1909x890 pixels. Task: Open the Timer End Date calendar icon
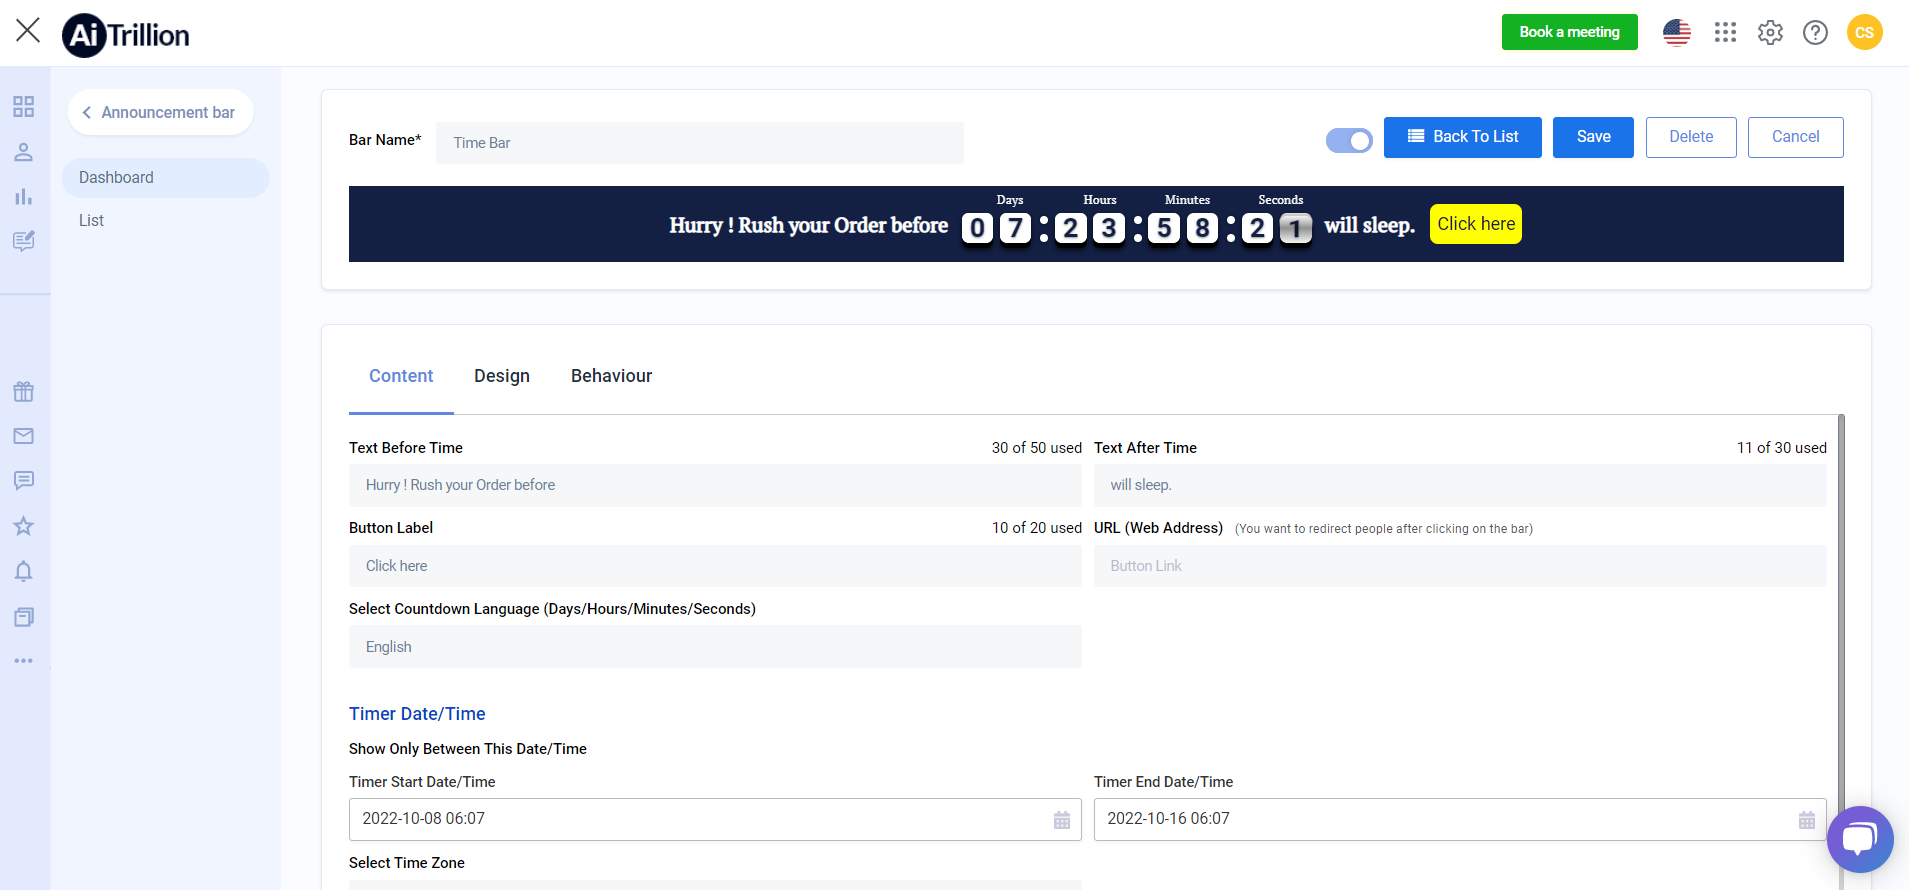pos(1807,820)
